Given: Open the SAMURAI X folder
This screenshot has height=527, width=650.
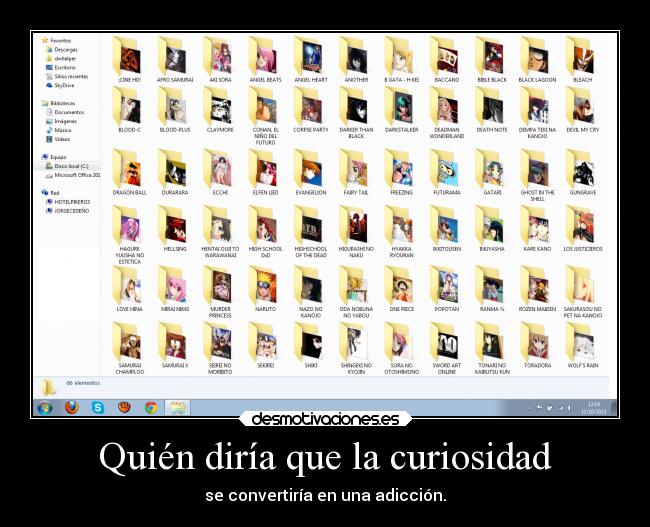Looking at the screenshot, I should (x=175, y=346).
